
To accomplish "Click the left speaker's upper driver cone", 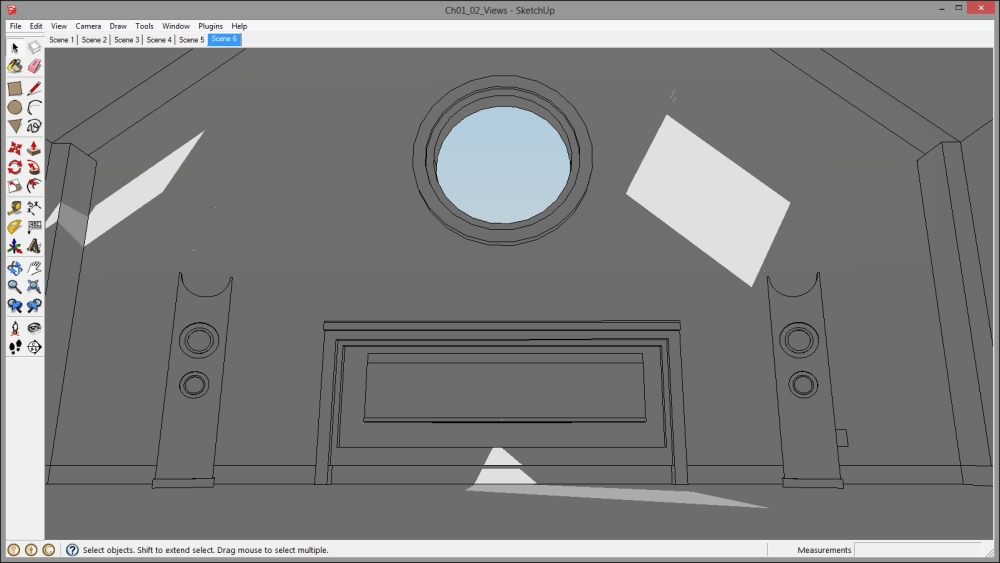I will pos(198,340).
